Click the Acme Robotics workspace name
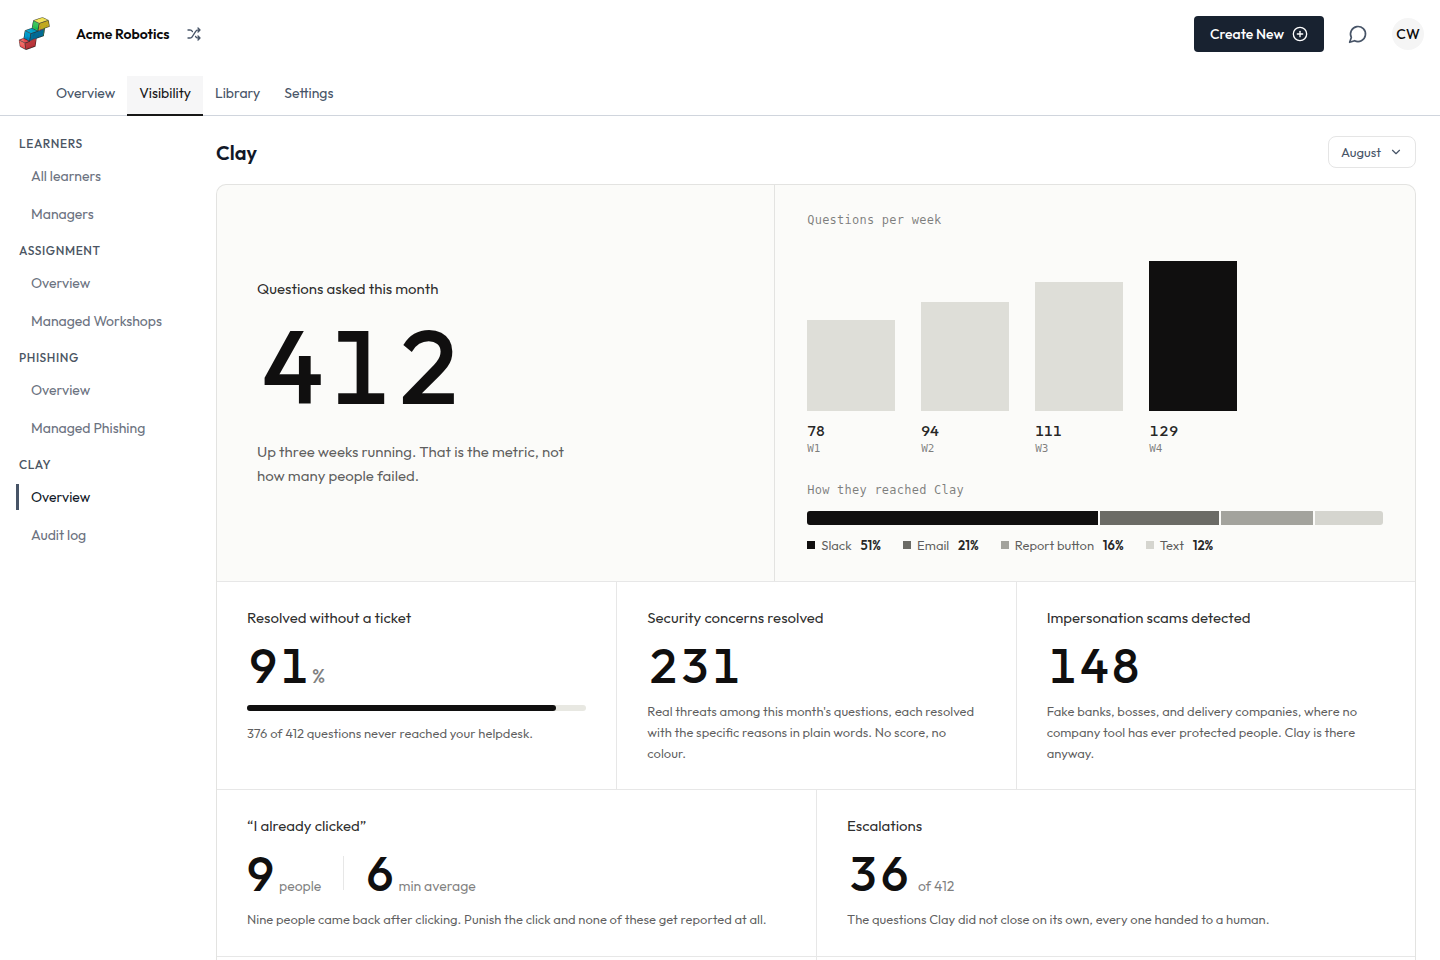The width and height of the screenshot is (1440, 960). [123, 34]
